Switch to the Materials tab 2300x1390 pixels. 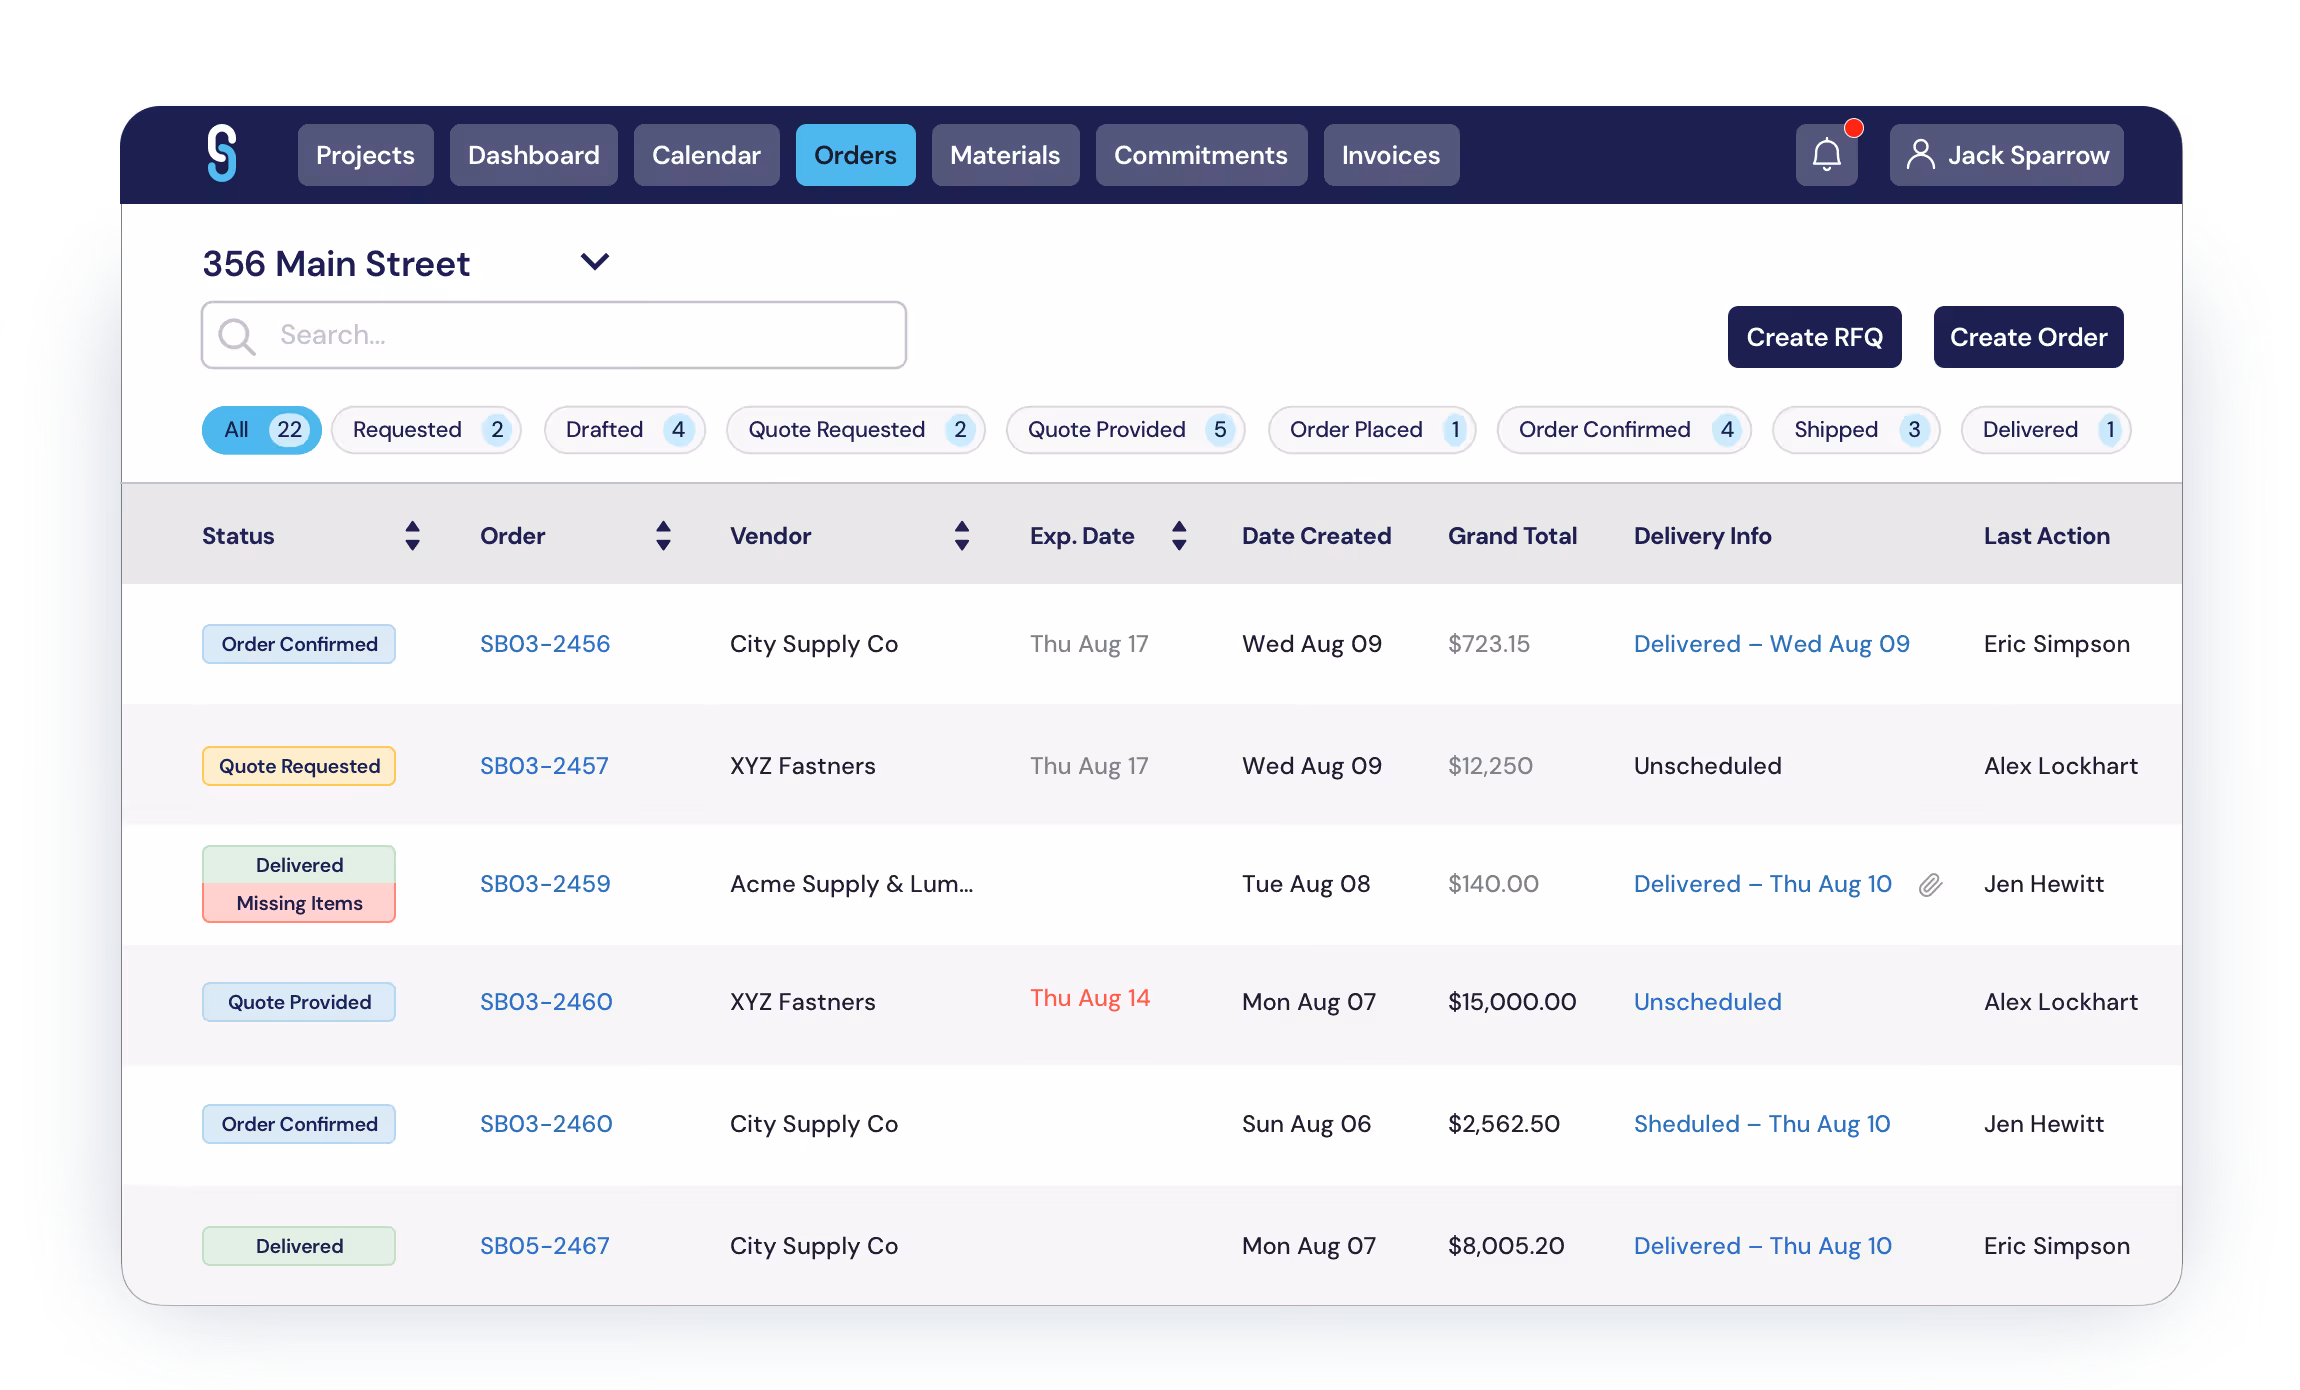click(x=1004, y=155)
